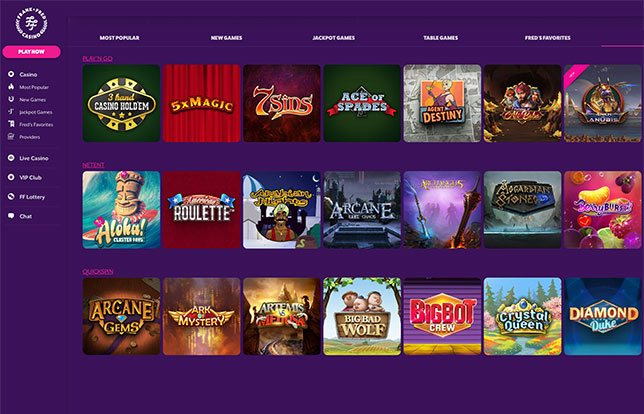
Task: Click the Live Casino sidebar icon
Action: pos(11,158)
